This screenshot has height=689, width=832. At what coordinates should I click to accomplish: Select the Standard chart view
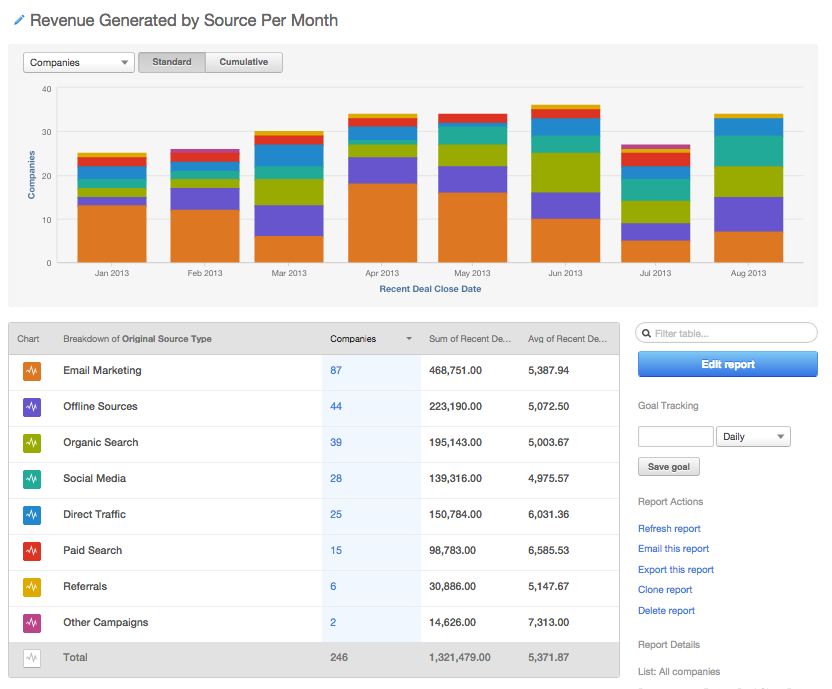(172, 62)
